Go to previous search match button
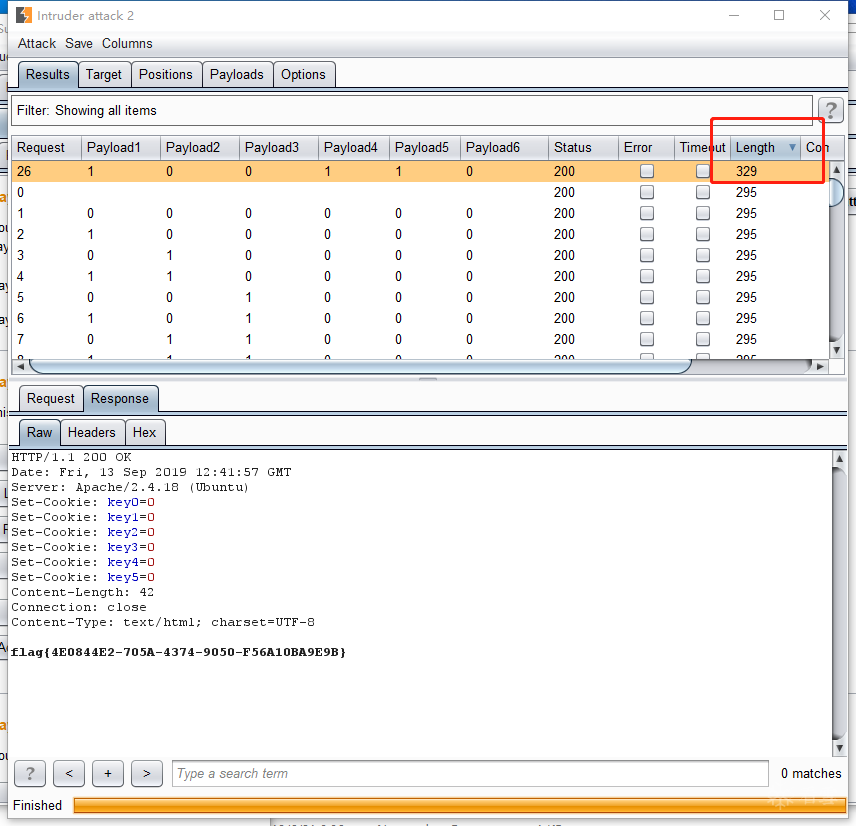The width and height of the screenshot is (856, 826). coord(69,773)
